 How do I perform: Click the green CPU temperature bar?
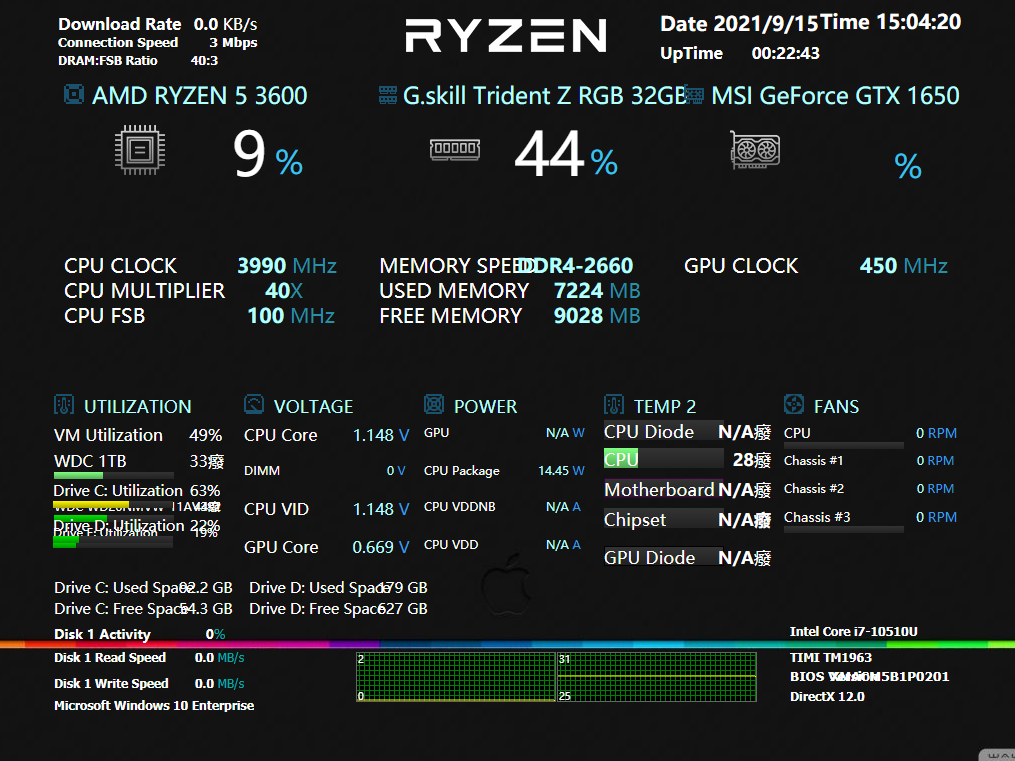click(621, 459)
